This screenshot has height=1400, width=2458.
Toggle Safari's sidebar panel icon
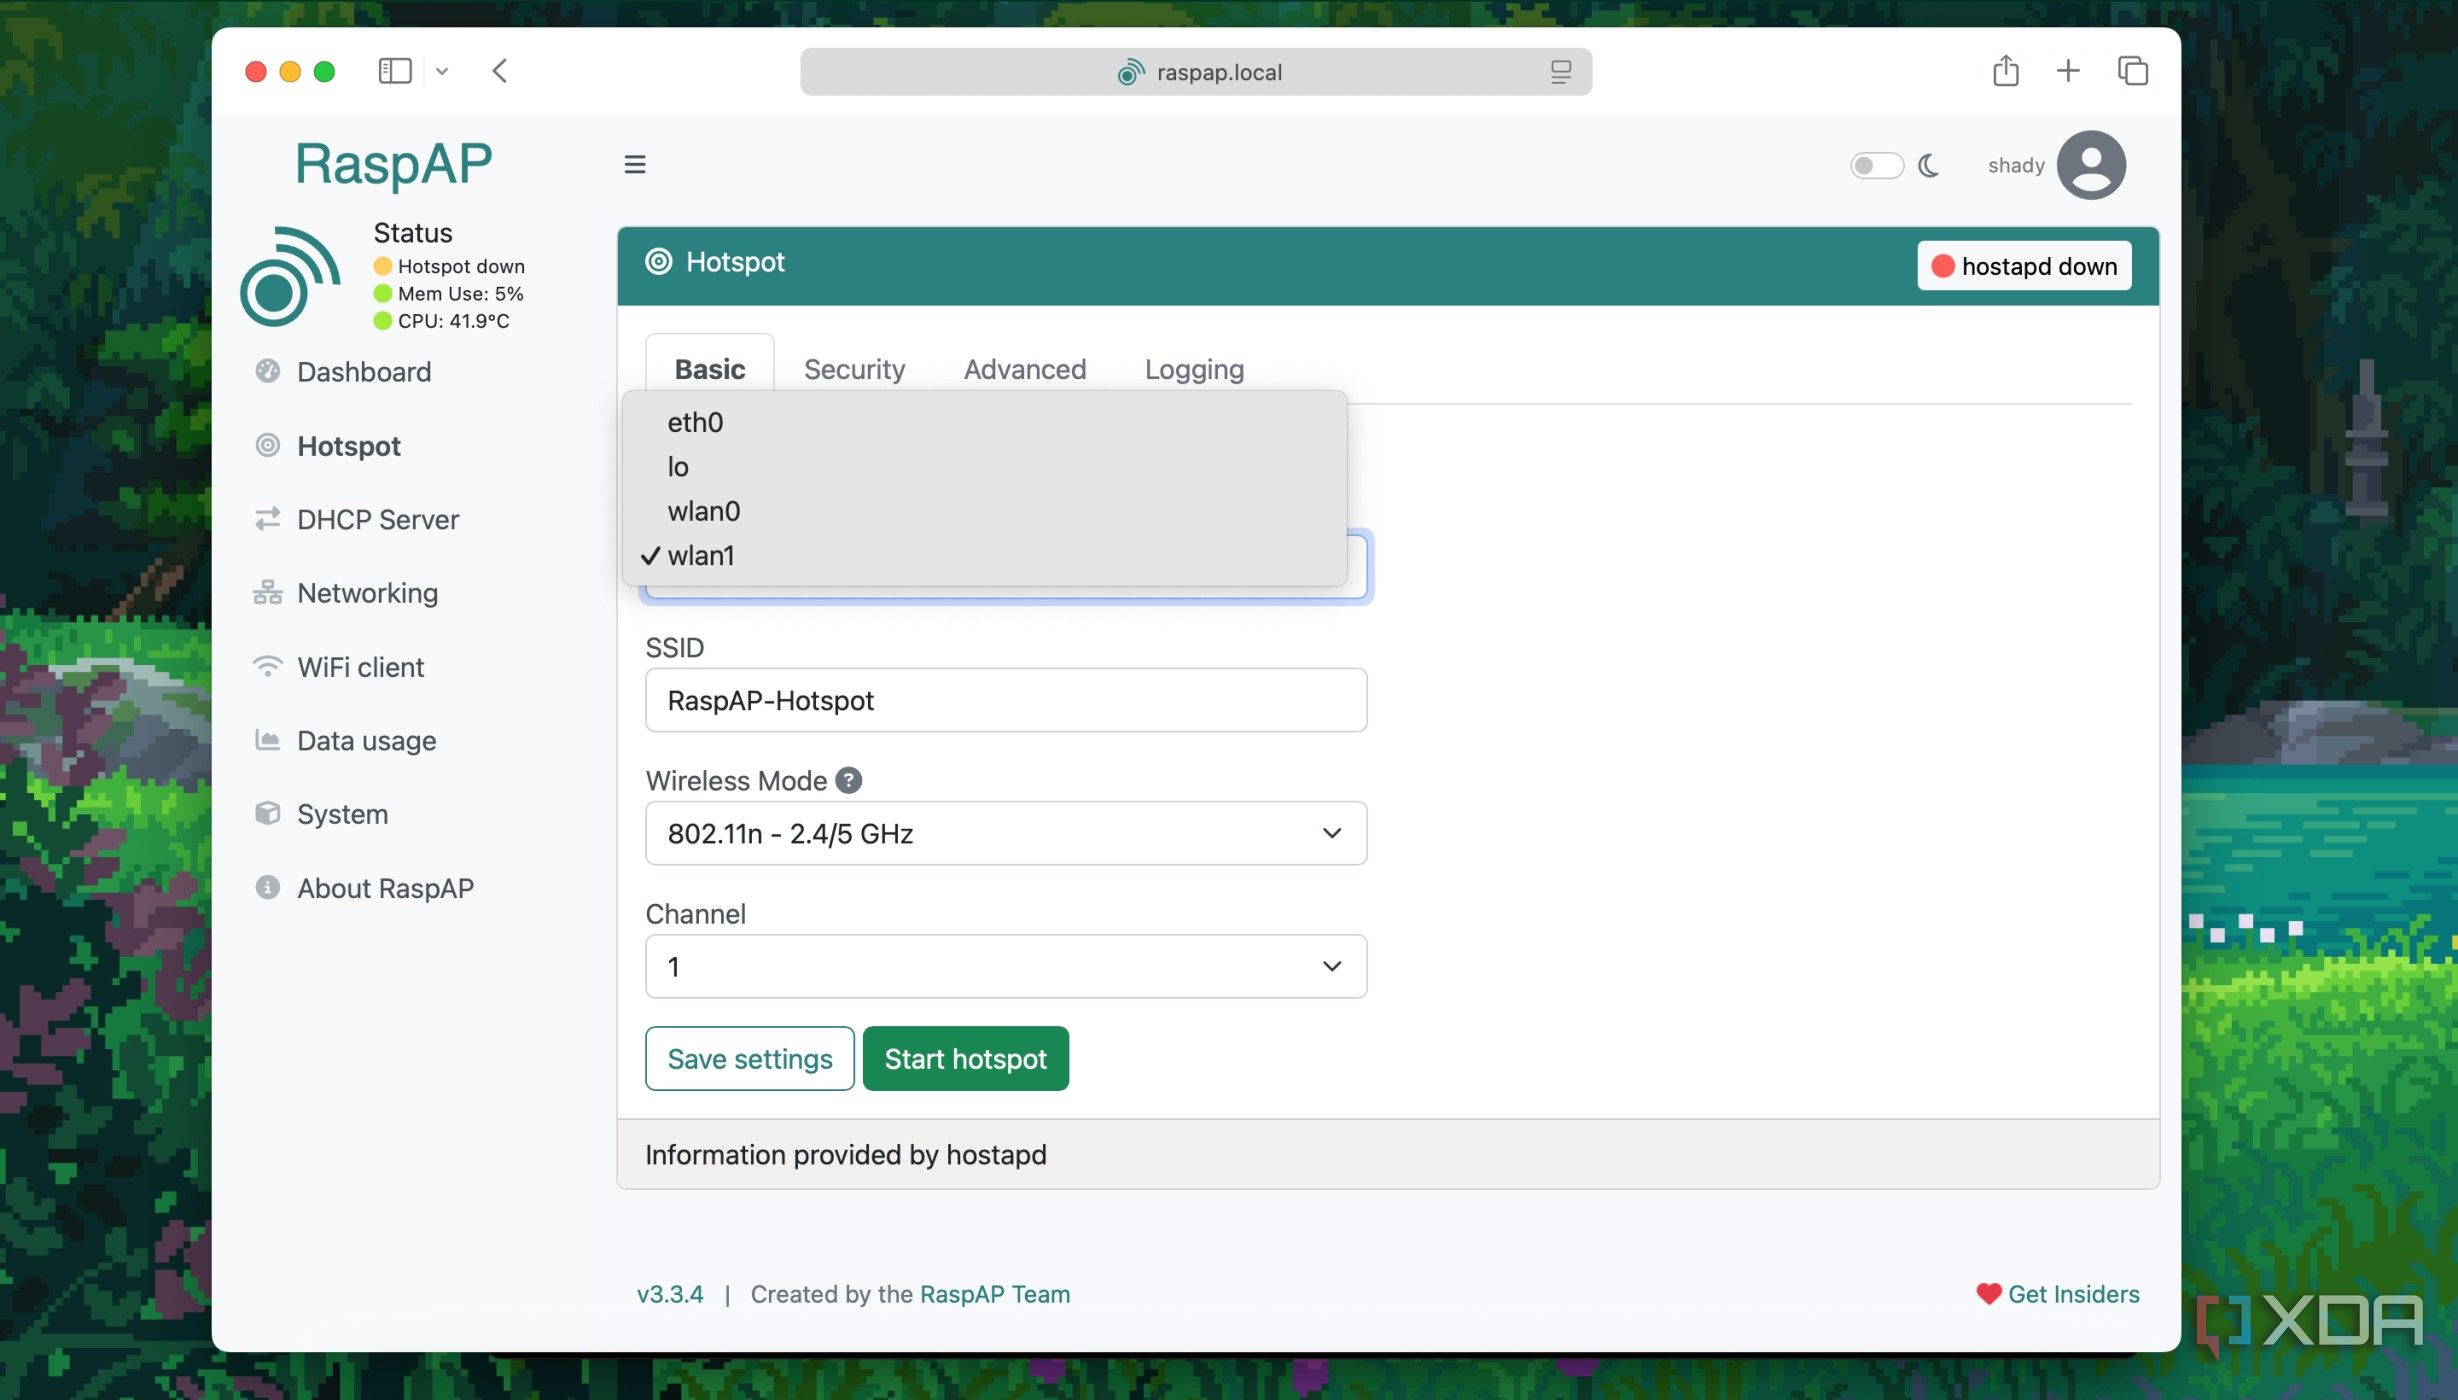coord(395,71)
